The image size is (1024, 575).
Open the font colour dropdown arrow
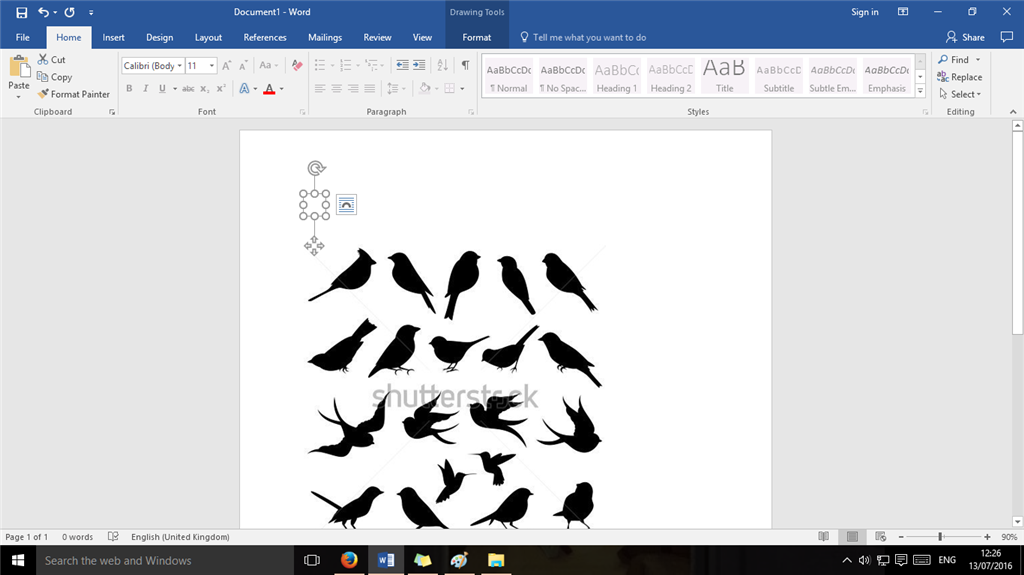click(x=281, y=89)
